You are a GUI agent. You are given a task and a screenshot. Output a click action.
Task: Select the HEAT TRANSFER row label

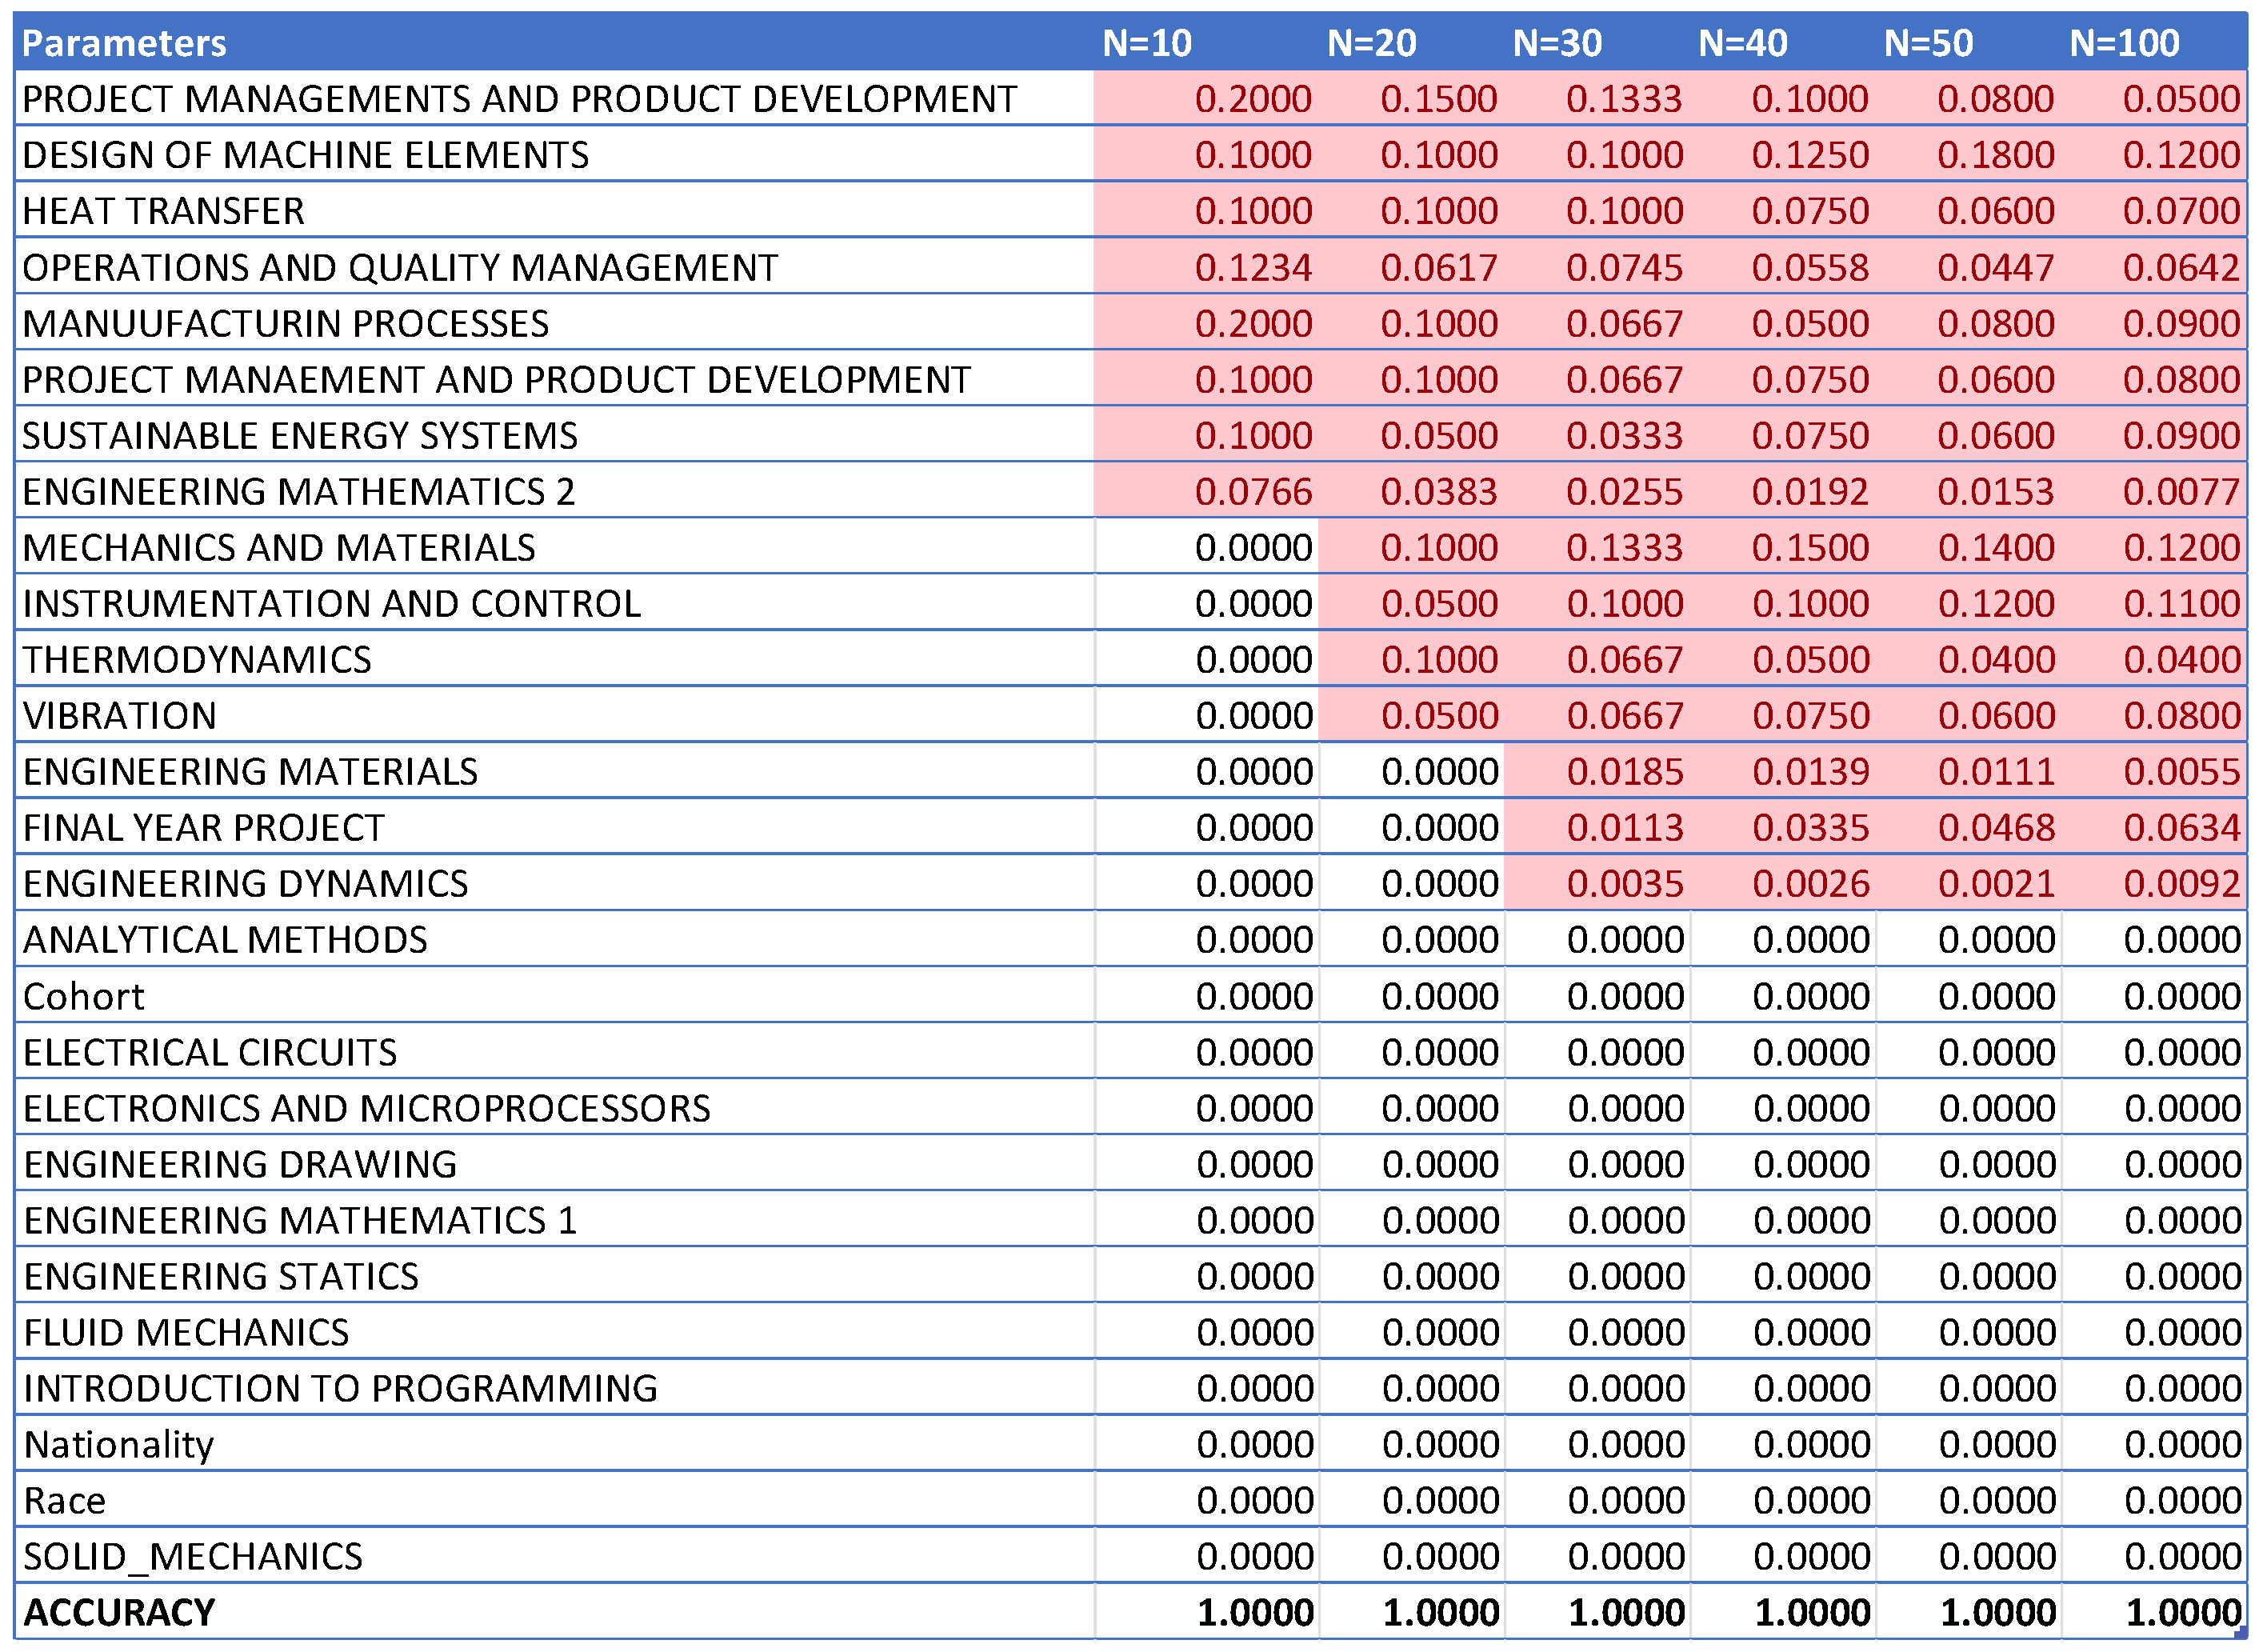tap(163, 211)
